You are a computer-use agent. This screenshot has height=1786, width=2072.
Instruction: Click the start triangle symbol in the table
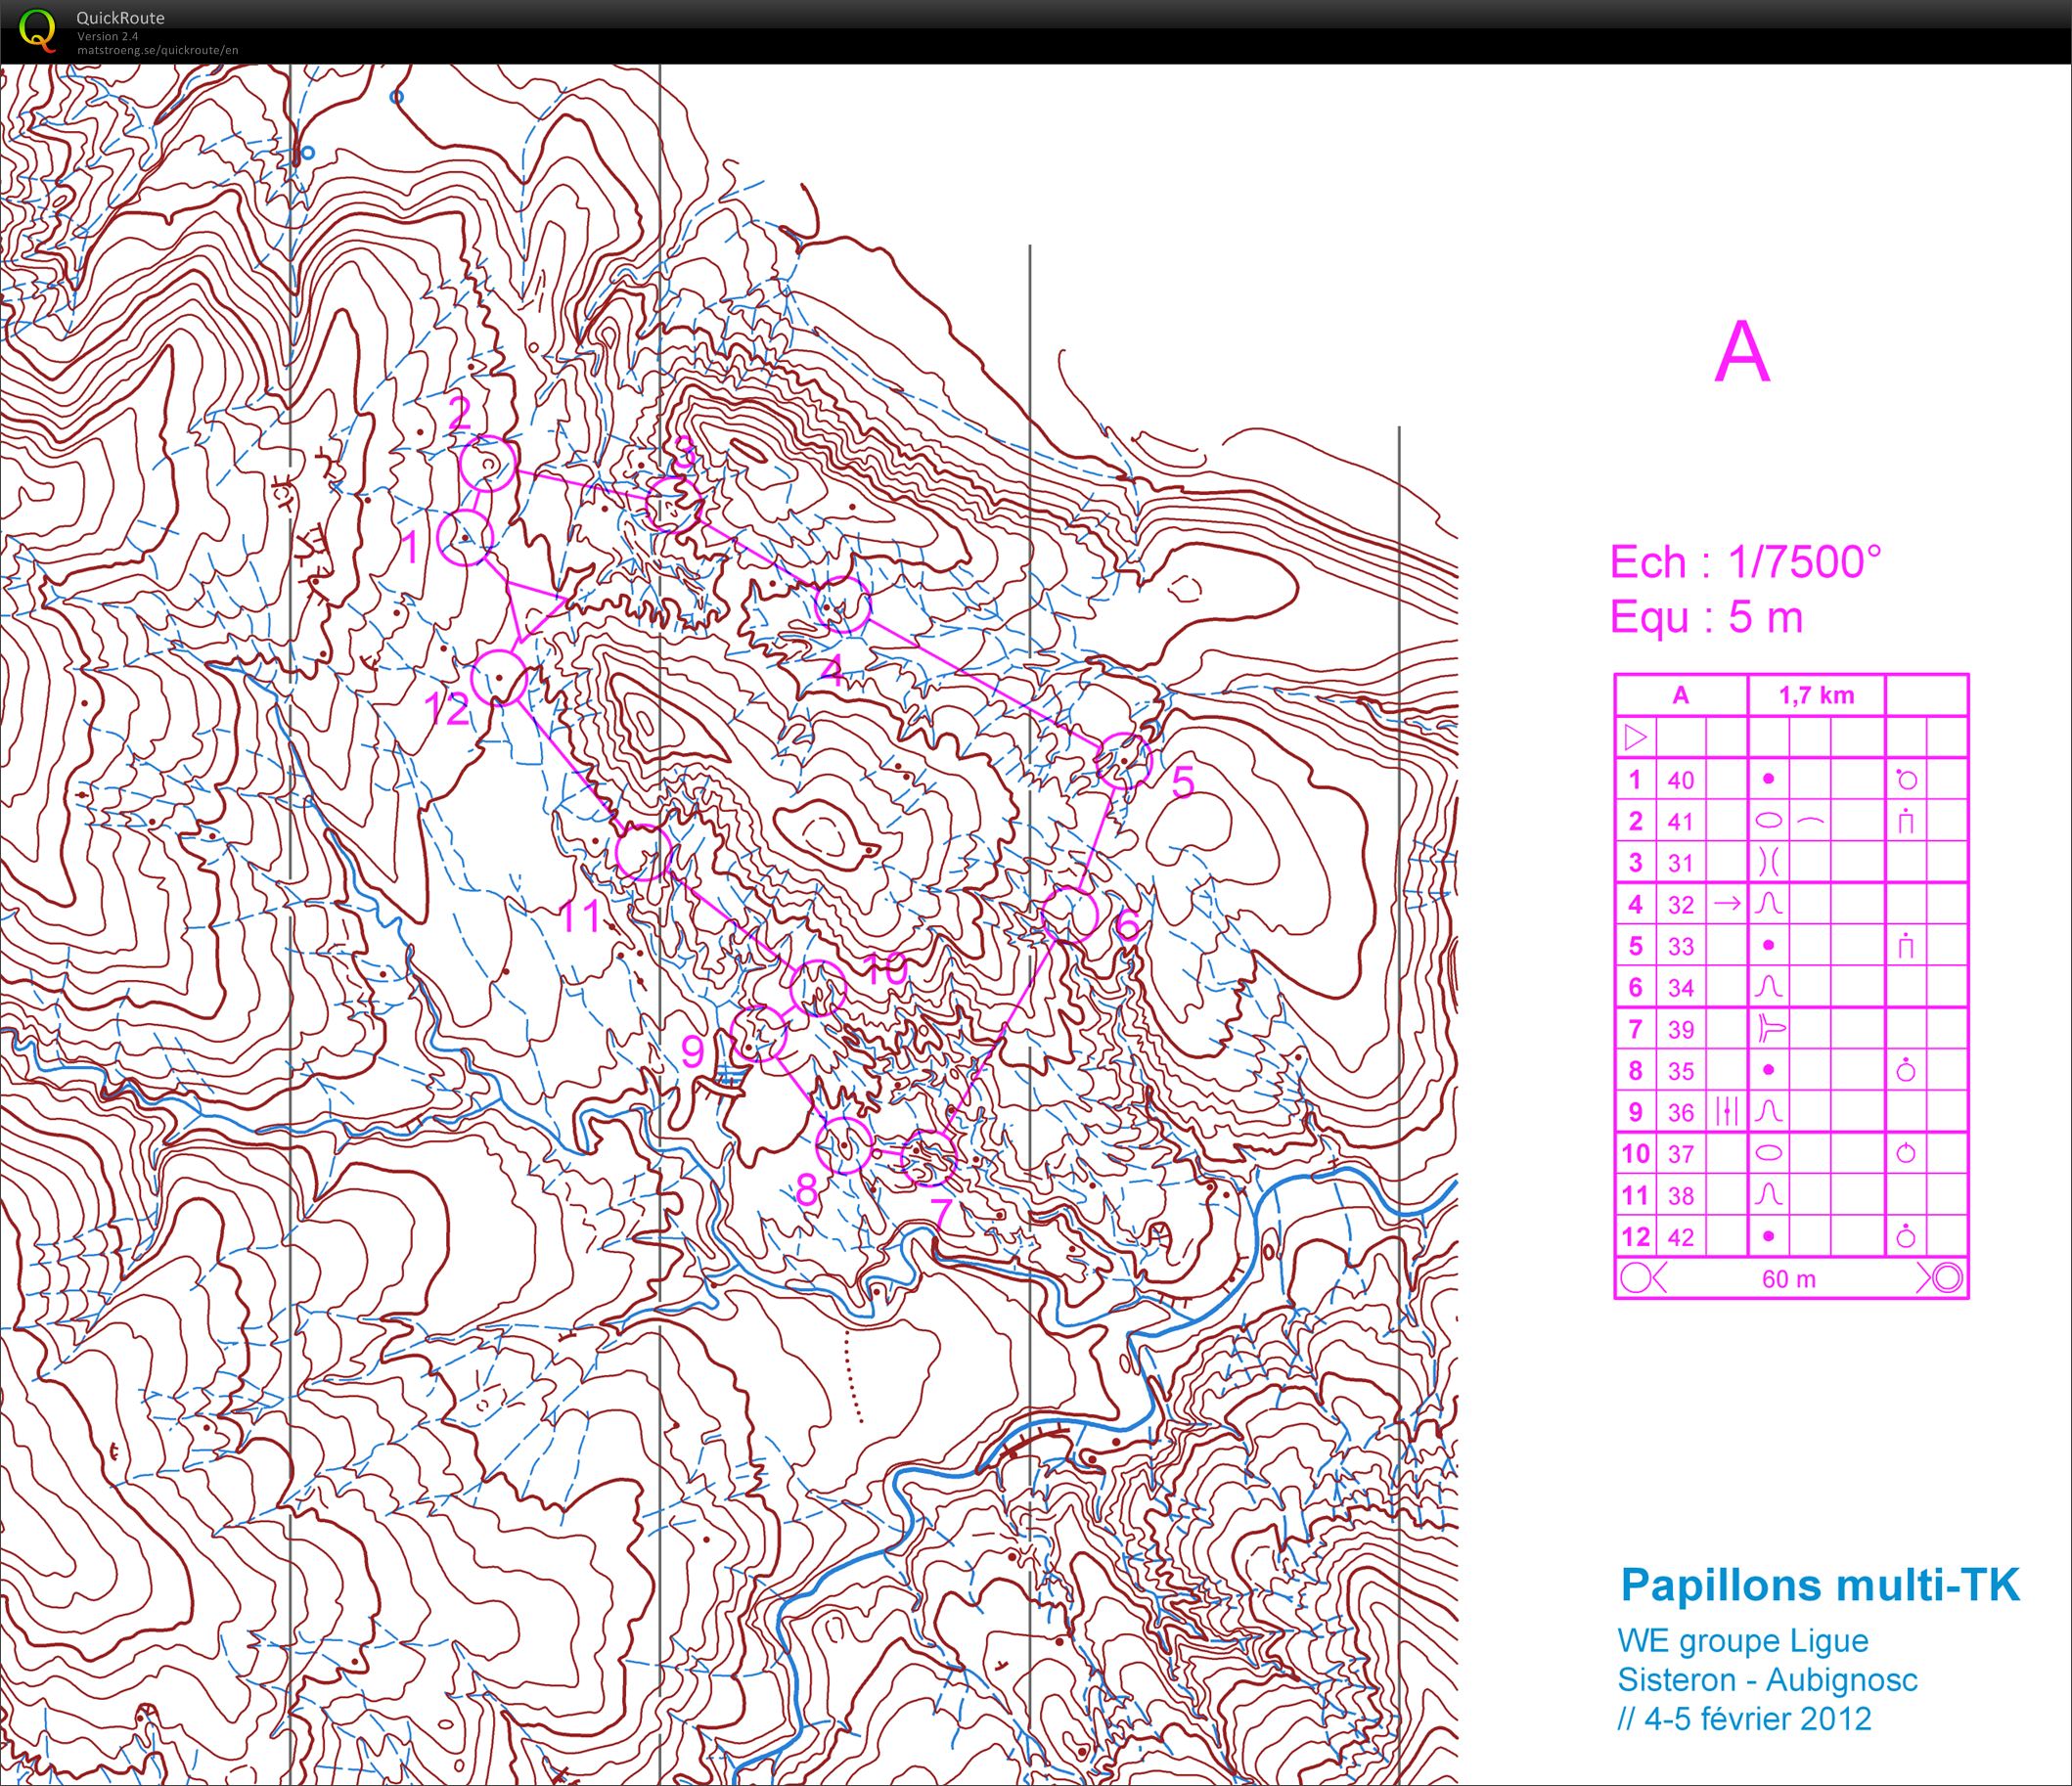(x=1636, y=738)
